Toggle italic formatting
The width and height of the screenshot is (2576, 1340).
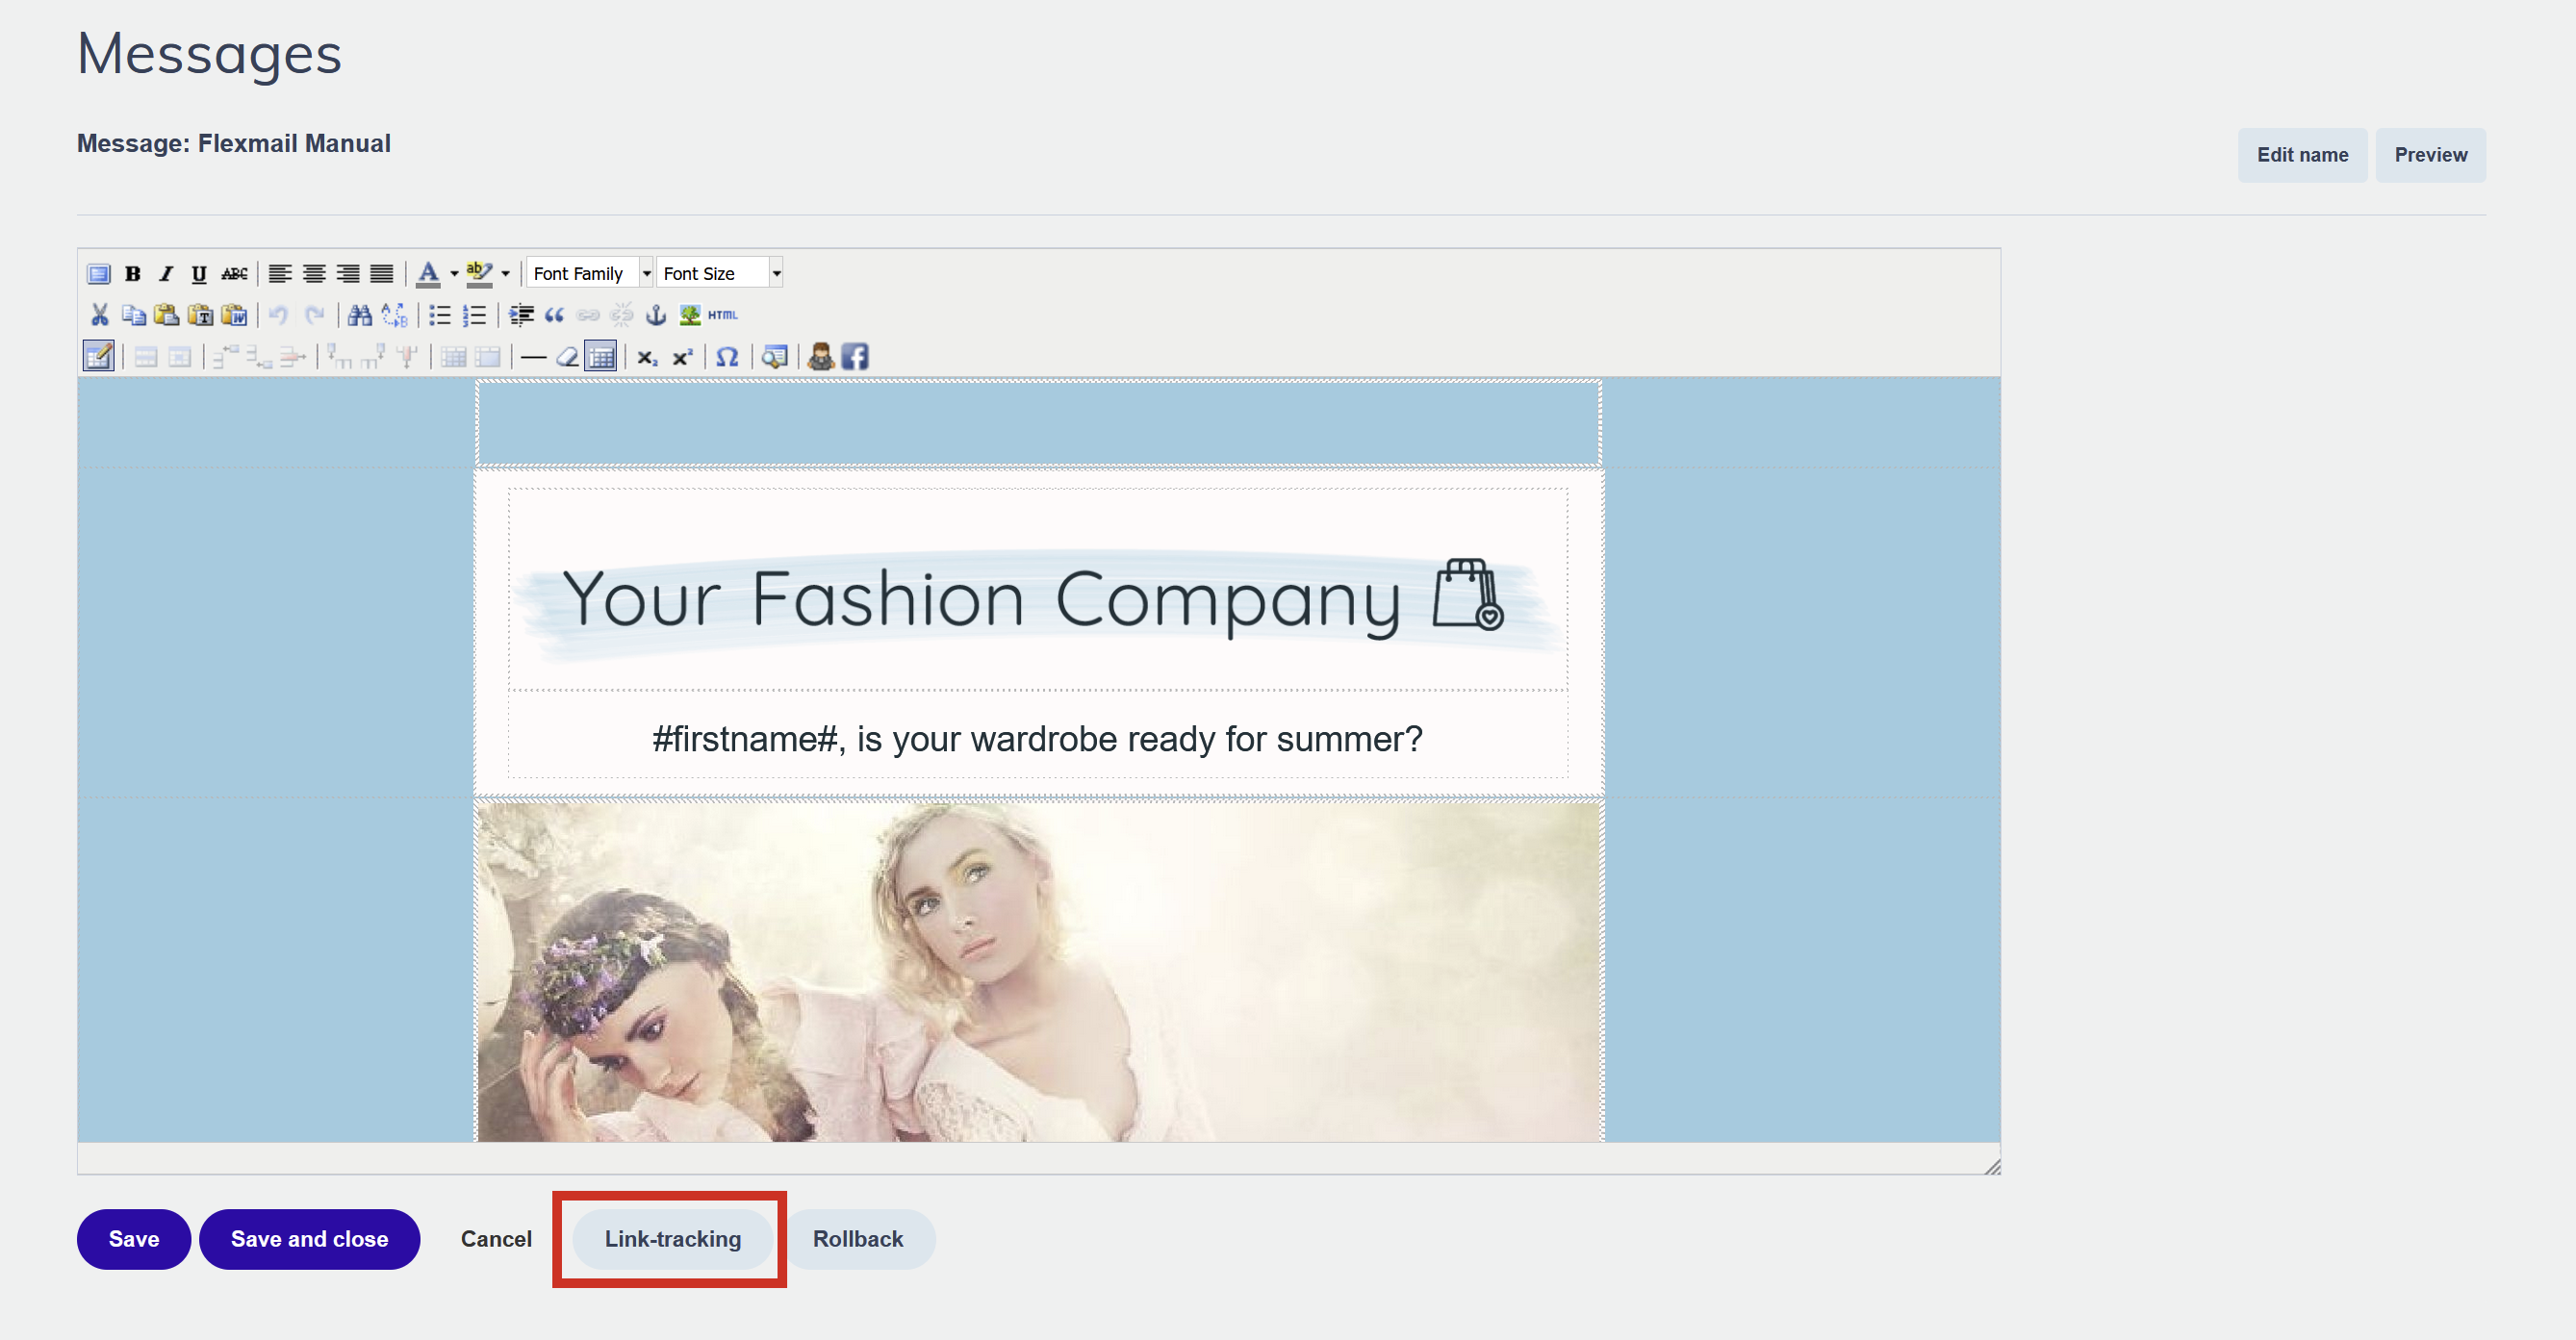coord(166,274)
